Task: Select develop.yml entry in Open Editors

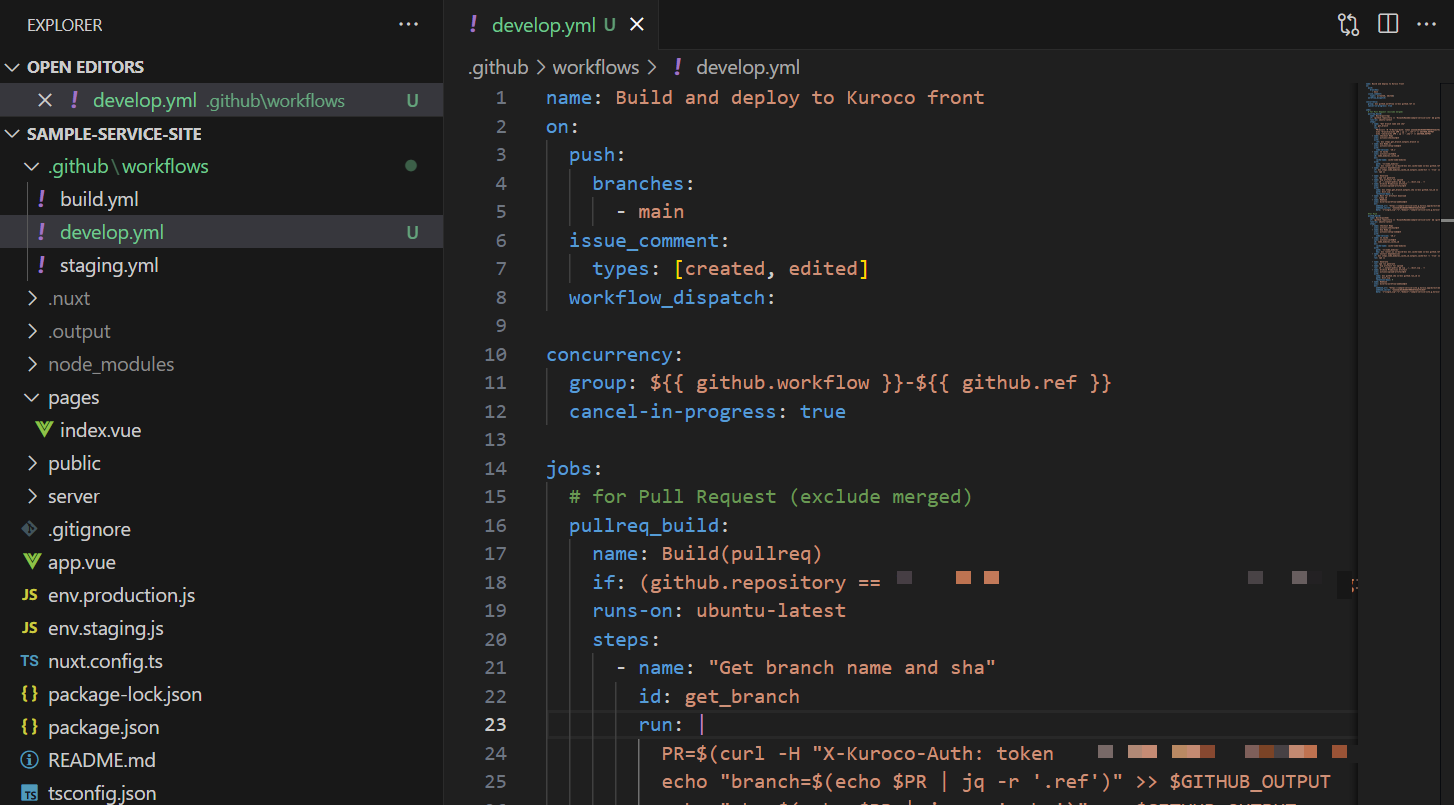Action: pyautogui.click(x=221, y=100)
